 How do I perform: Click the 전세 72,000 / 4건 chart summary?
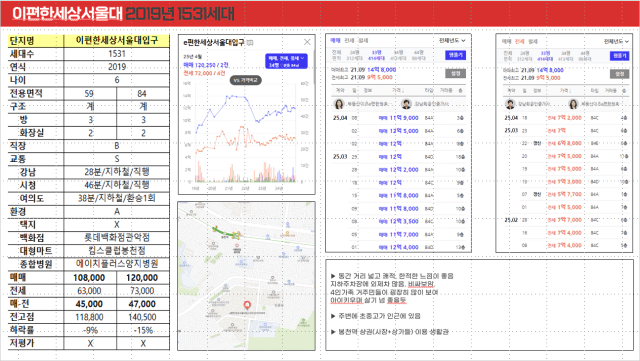(204, 73)
